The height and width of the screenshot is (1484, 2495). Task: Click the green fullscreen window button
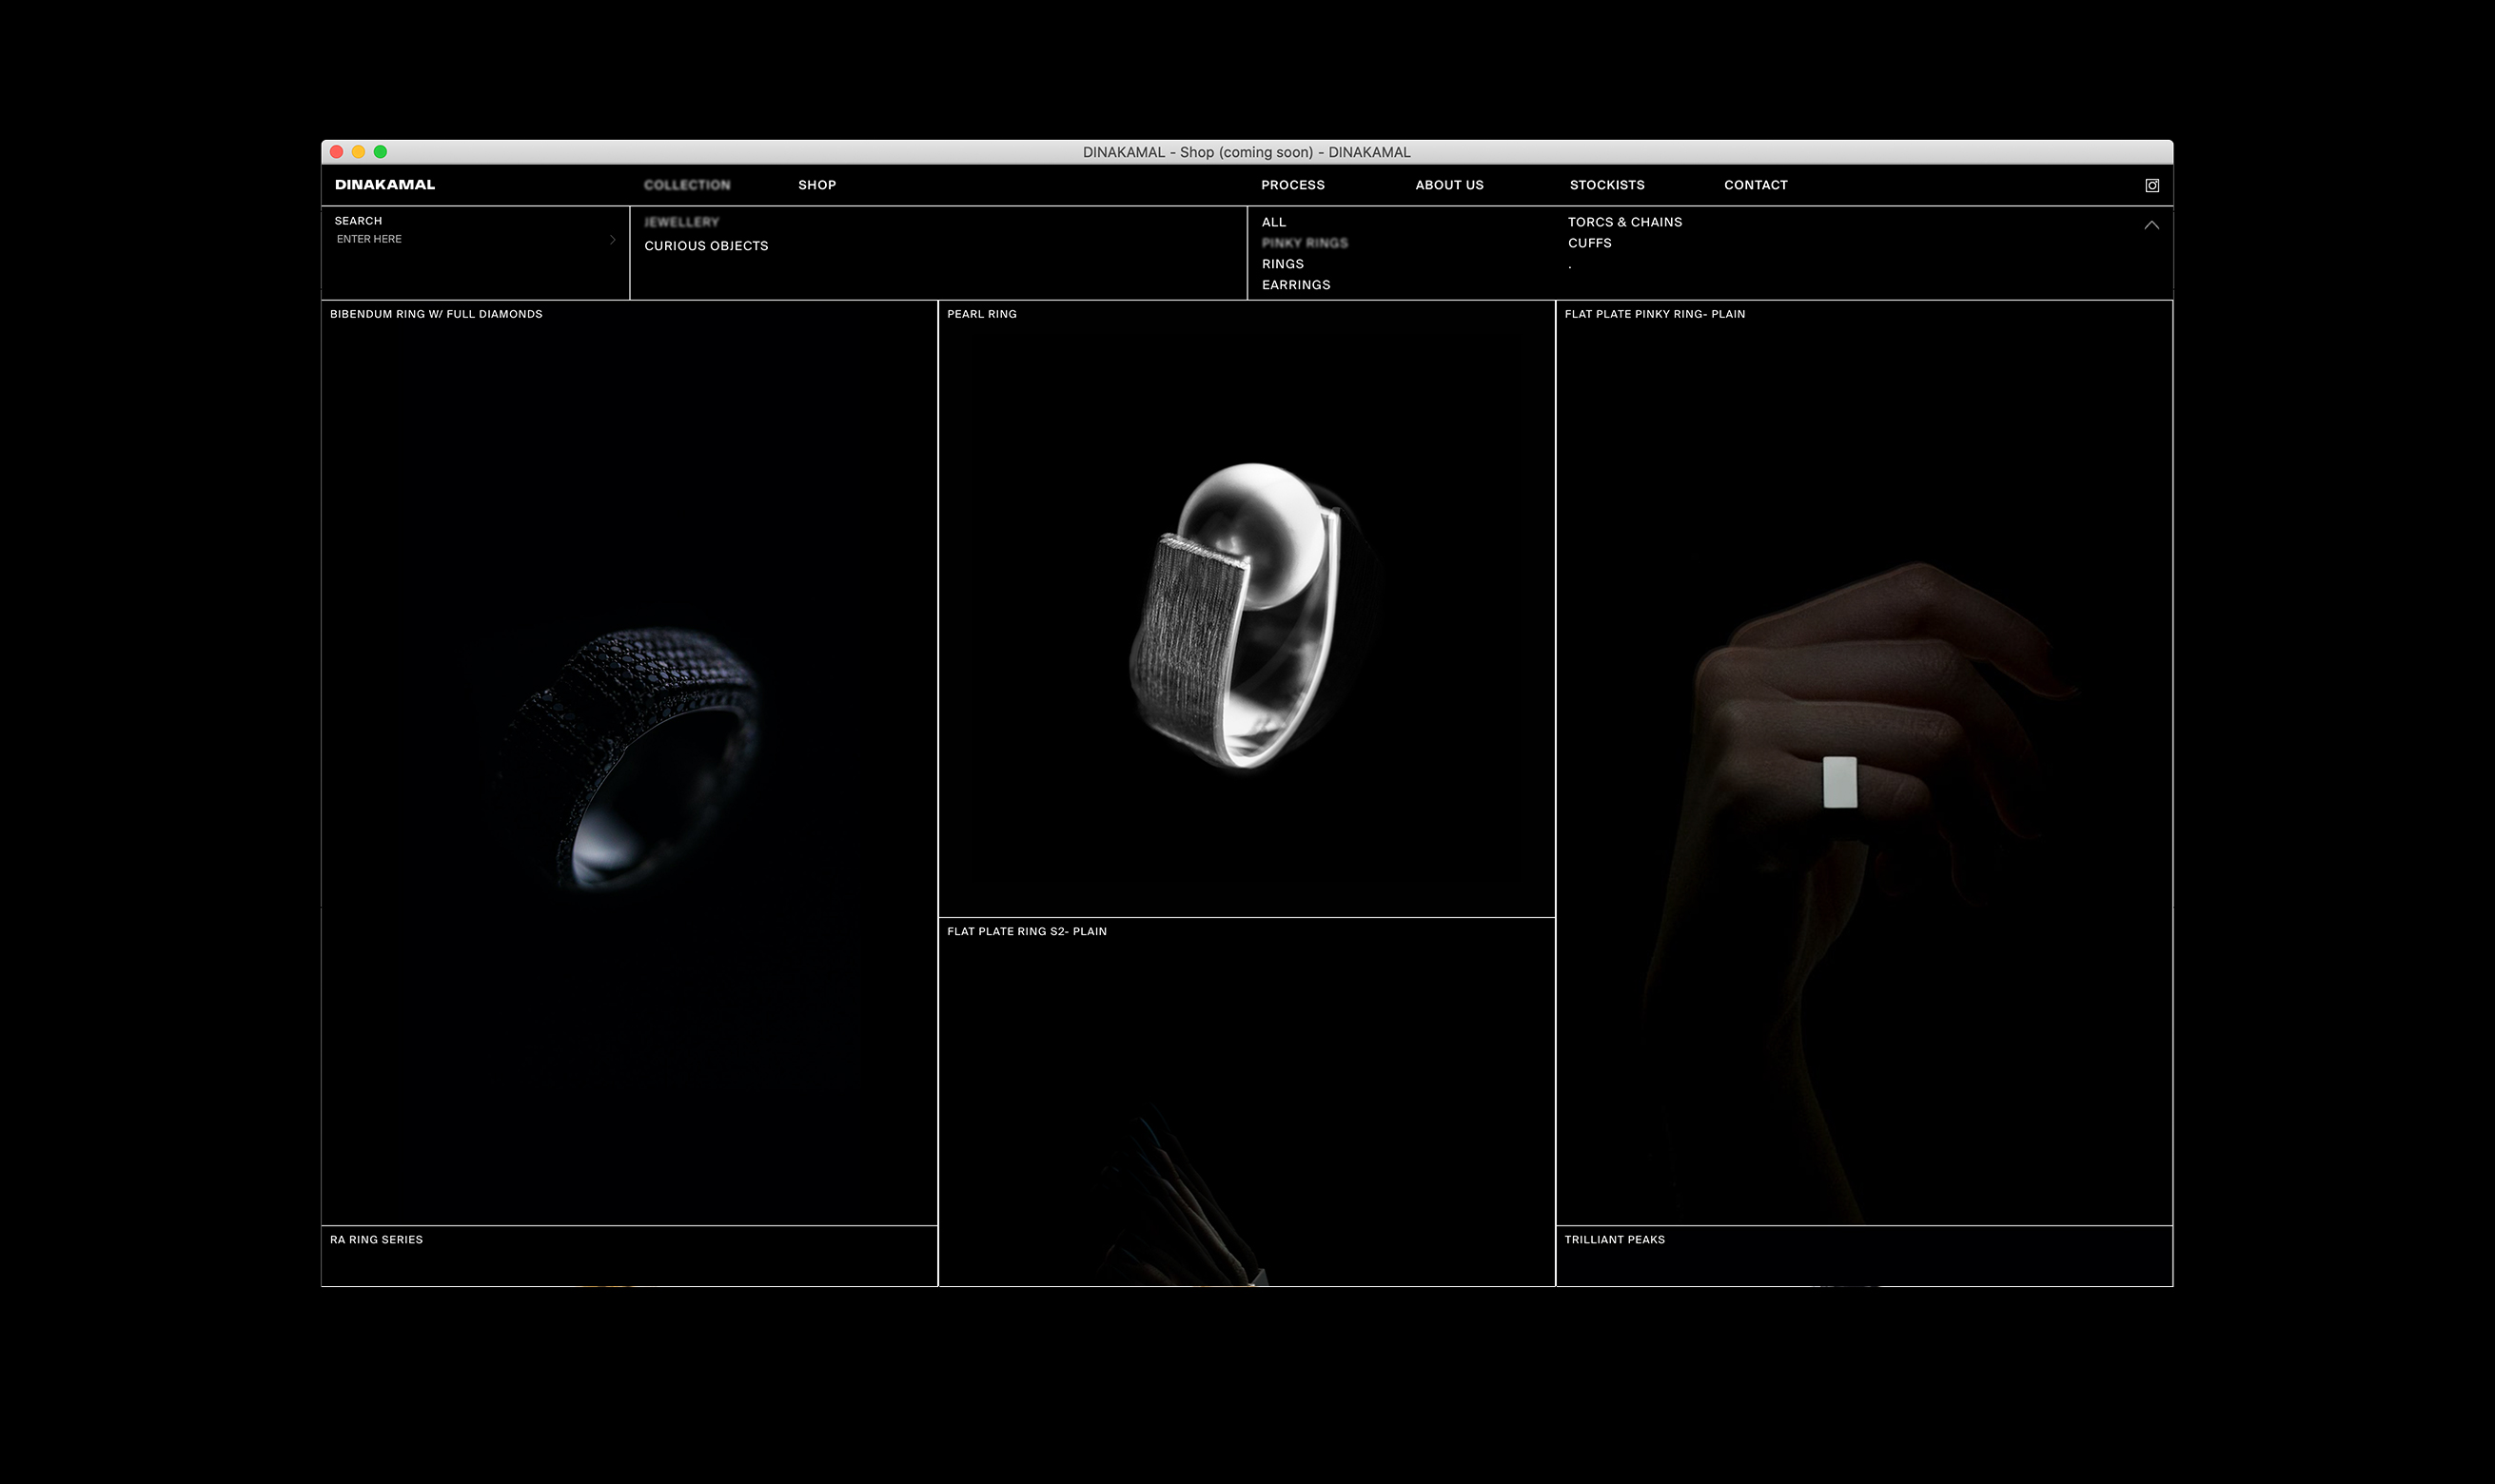[x=380, y=152]
